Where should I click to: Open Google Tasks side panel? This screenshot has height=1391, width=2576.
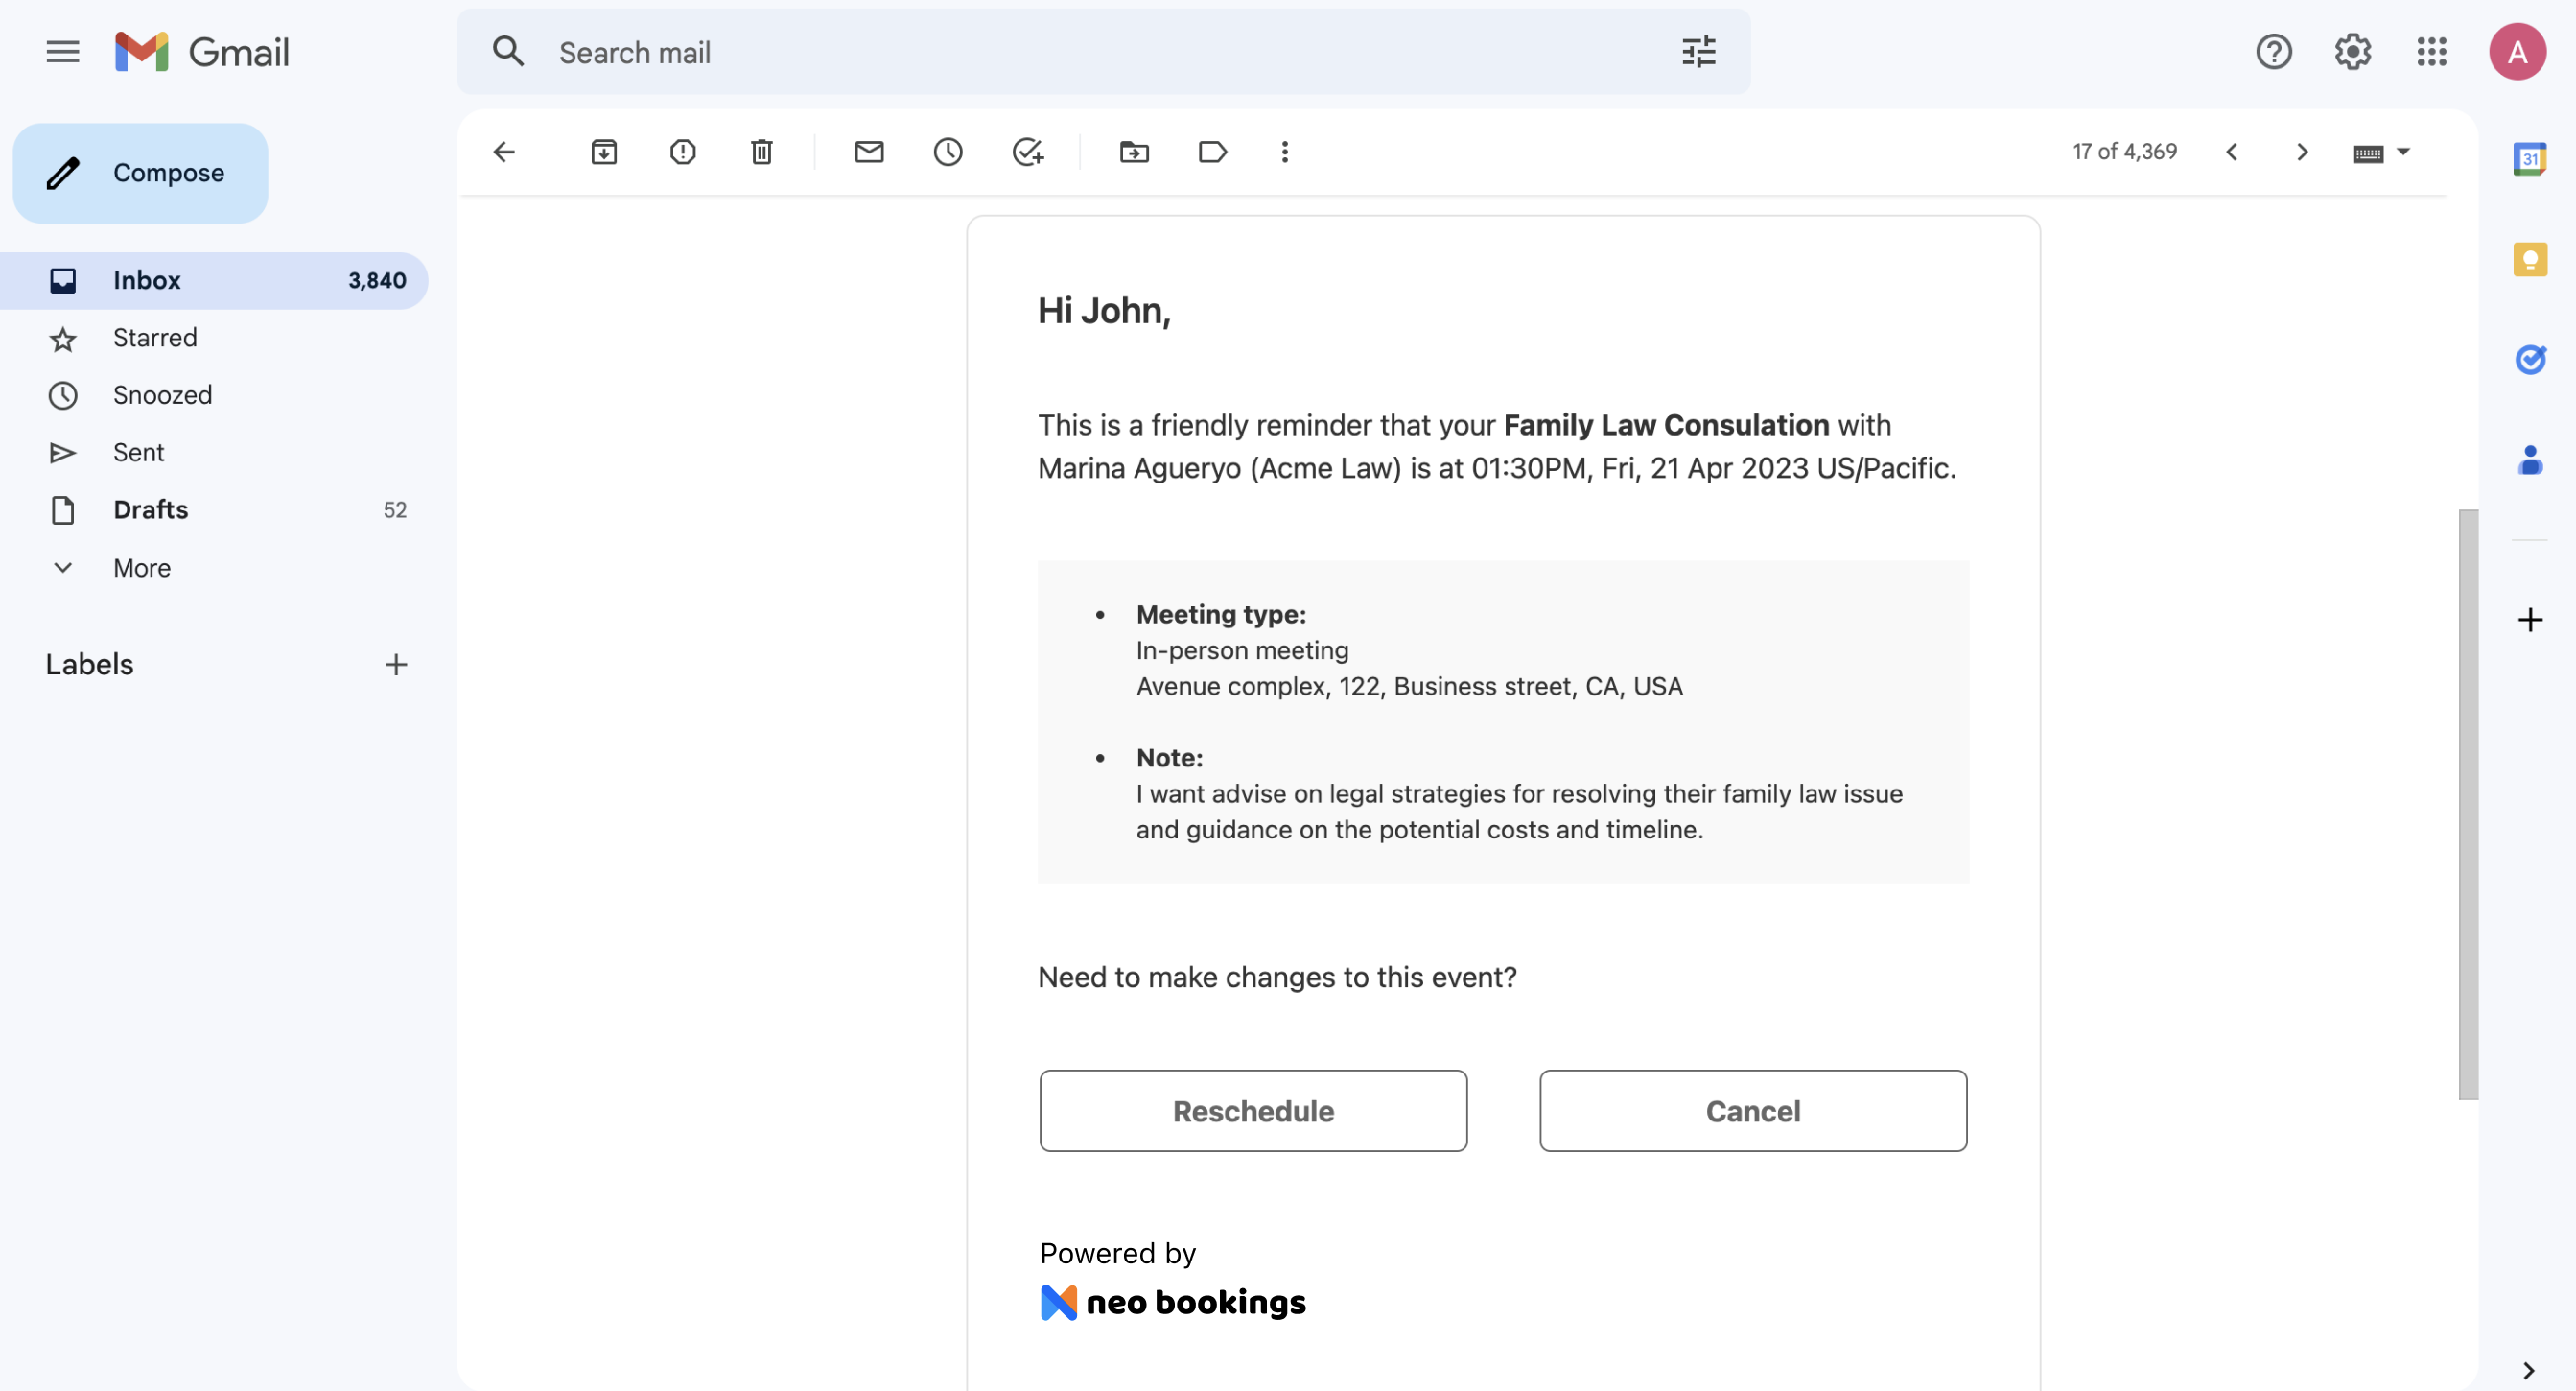[x=2529, y=360]
